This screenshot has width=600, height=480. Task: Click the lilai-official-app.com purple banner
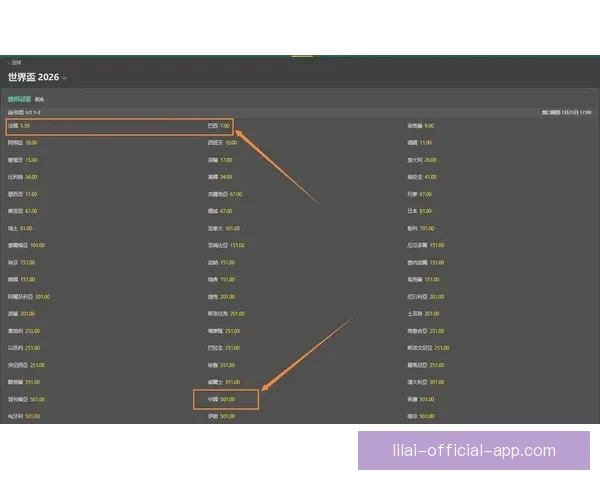point(473,451)
